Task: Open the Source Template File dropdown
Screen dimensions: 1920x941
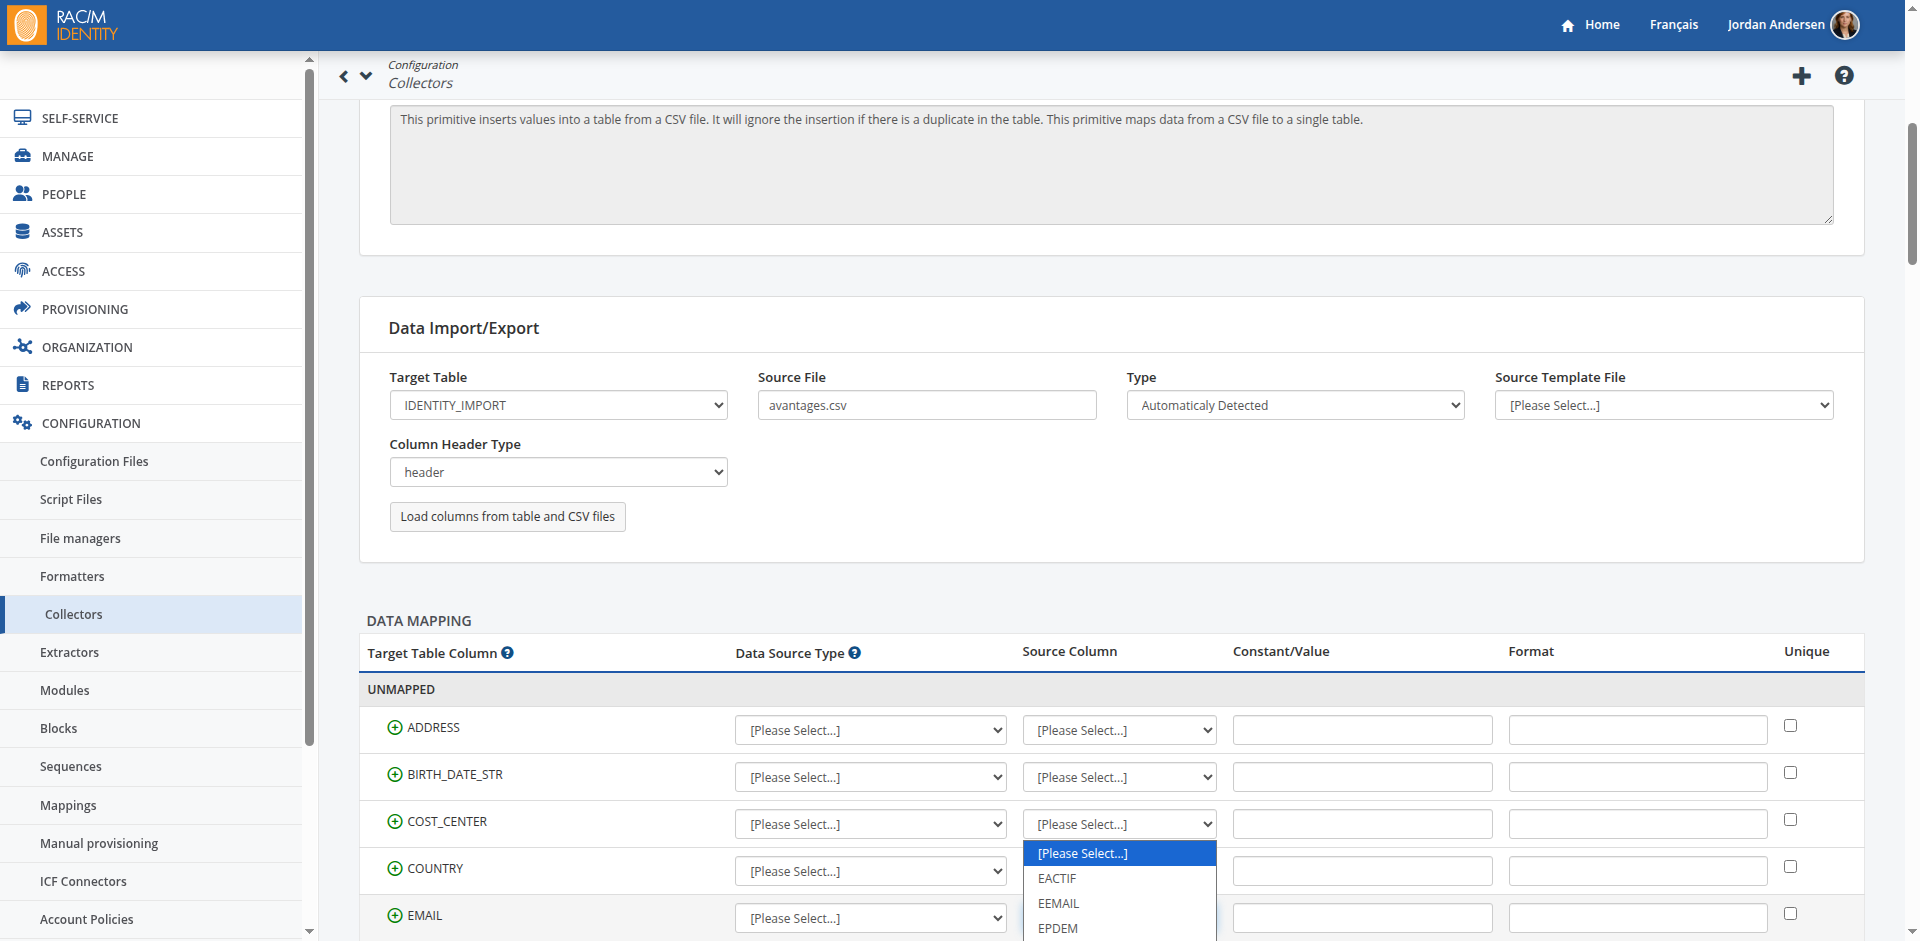Action: tap(1664, 405)
